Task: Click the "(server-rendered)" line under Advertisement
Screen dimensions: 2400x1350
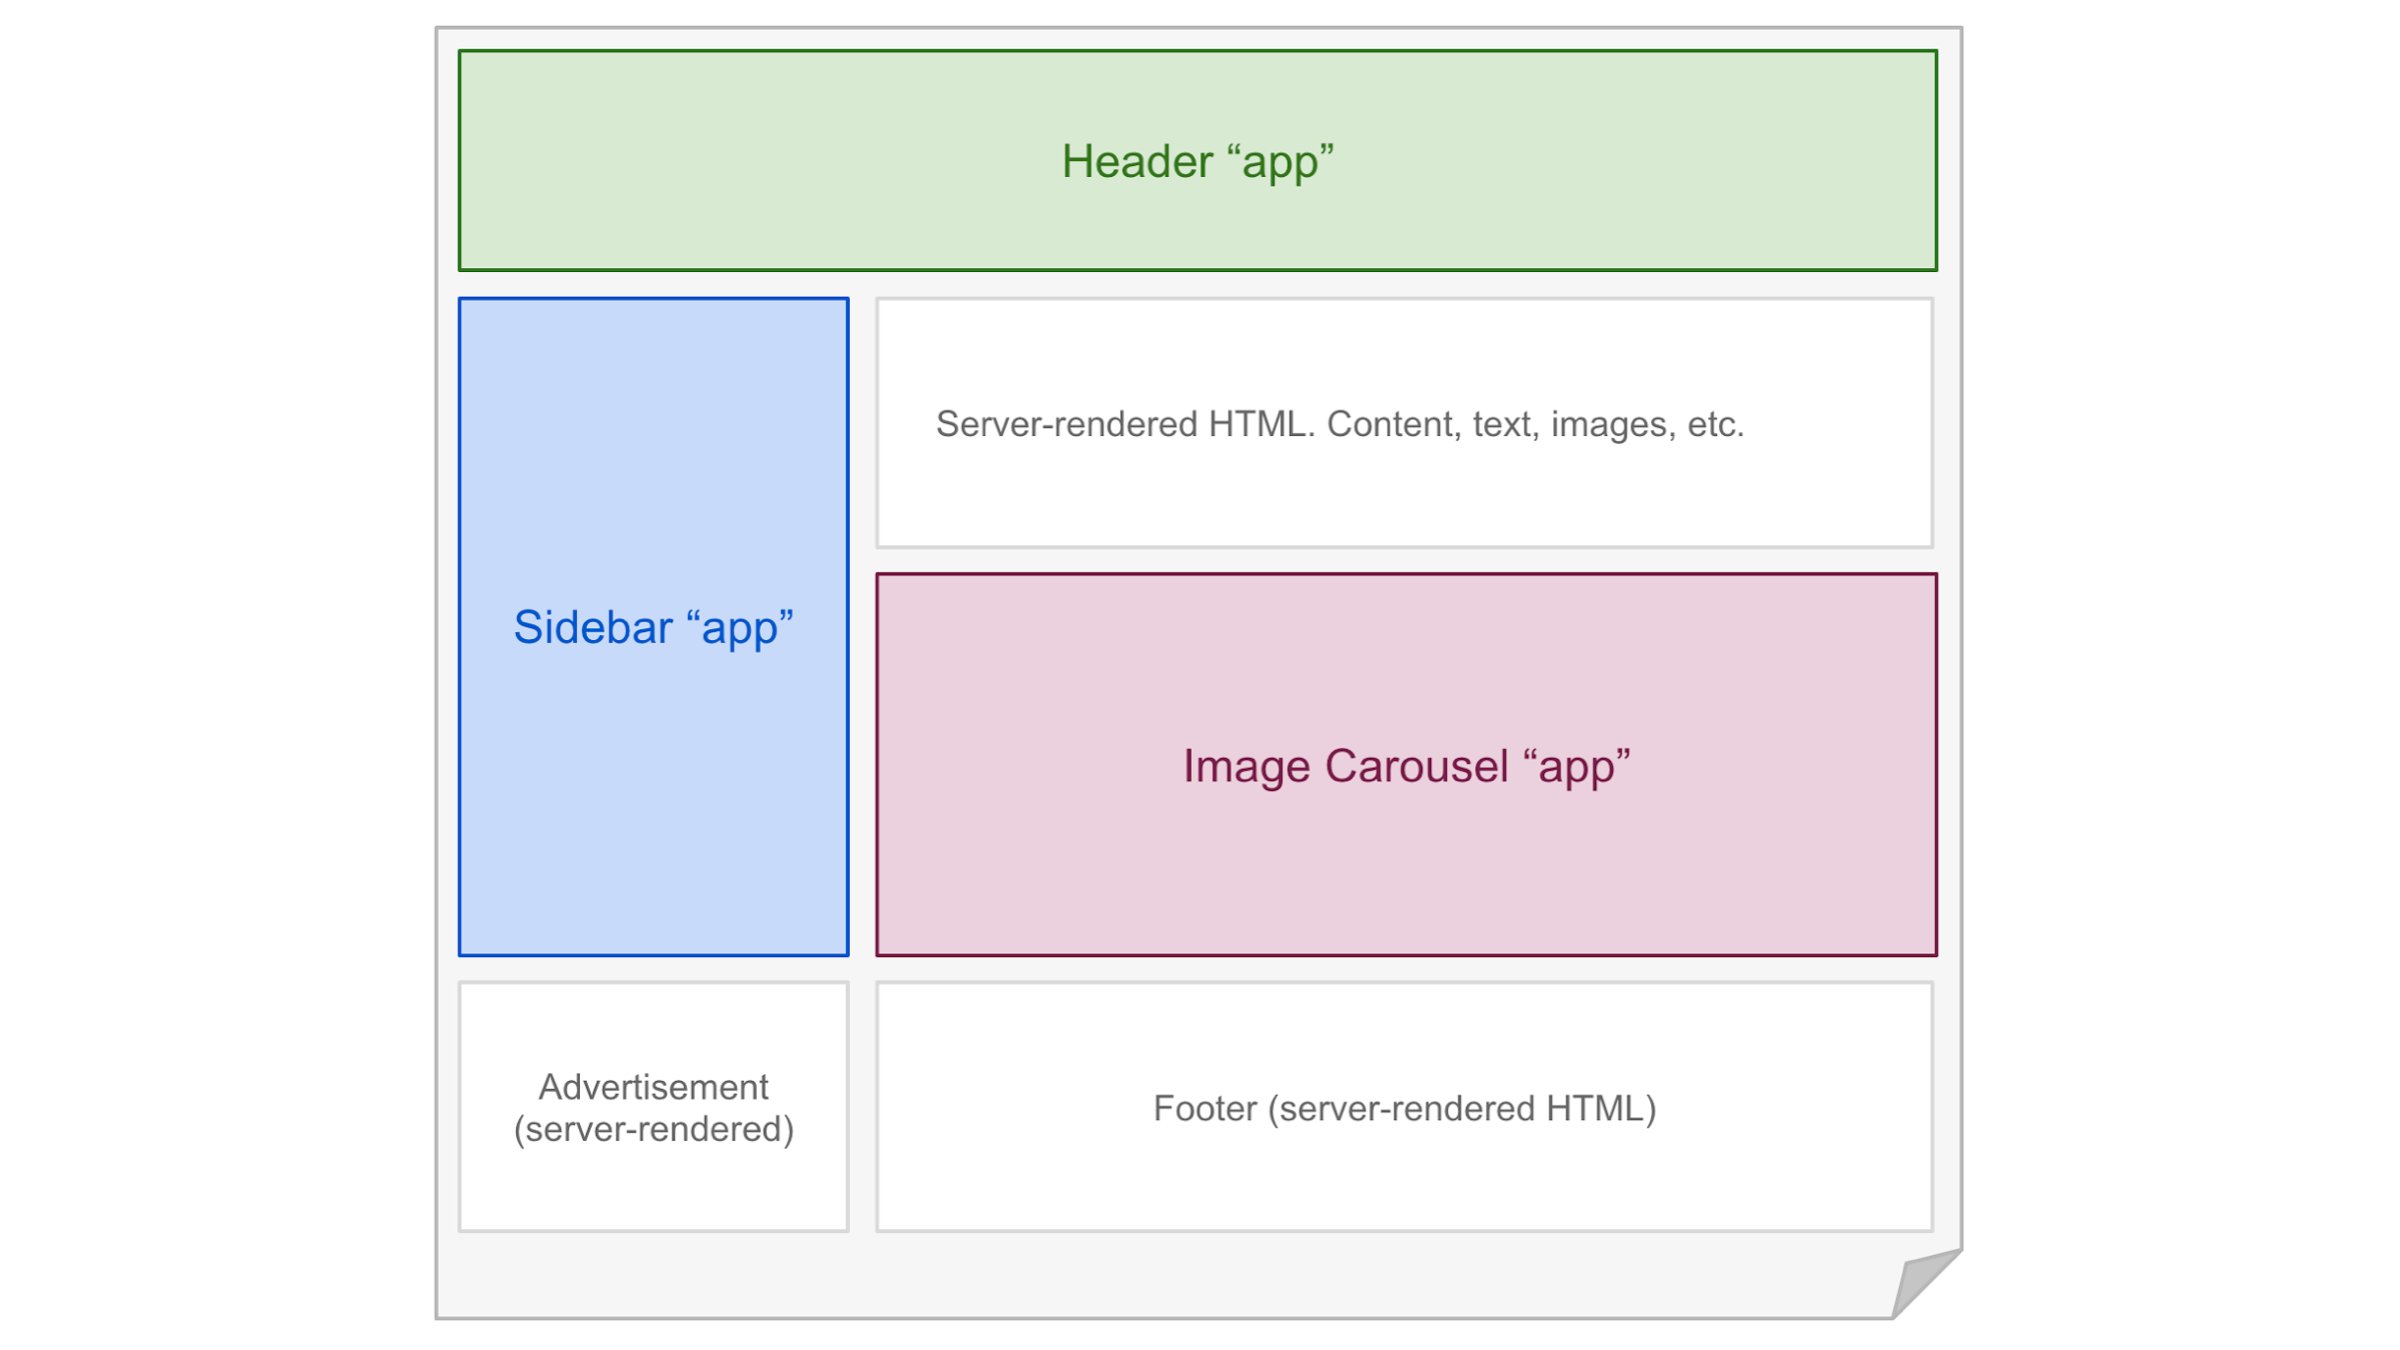Action: (x=654, y=1129)
